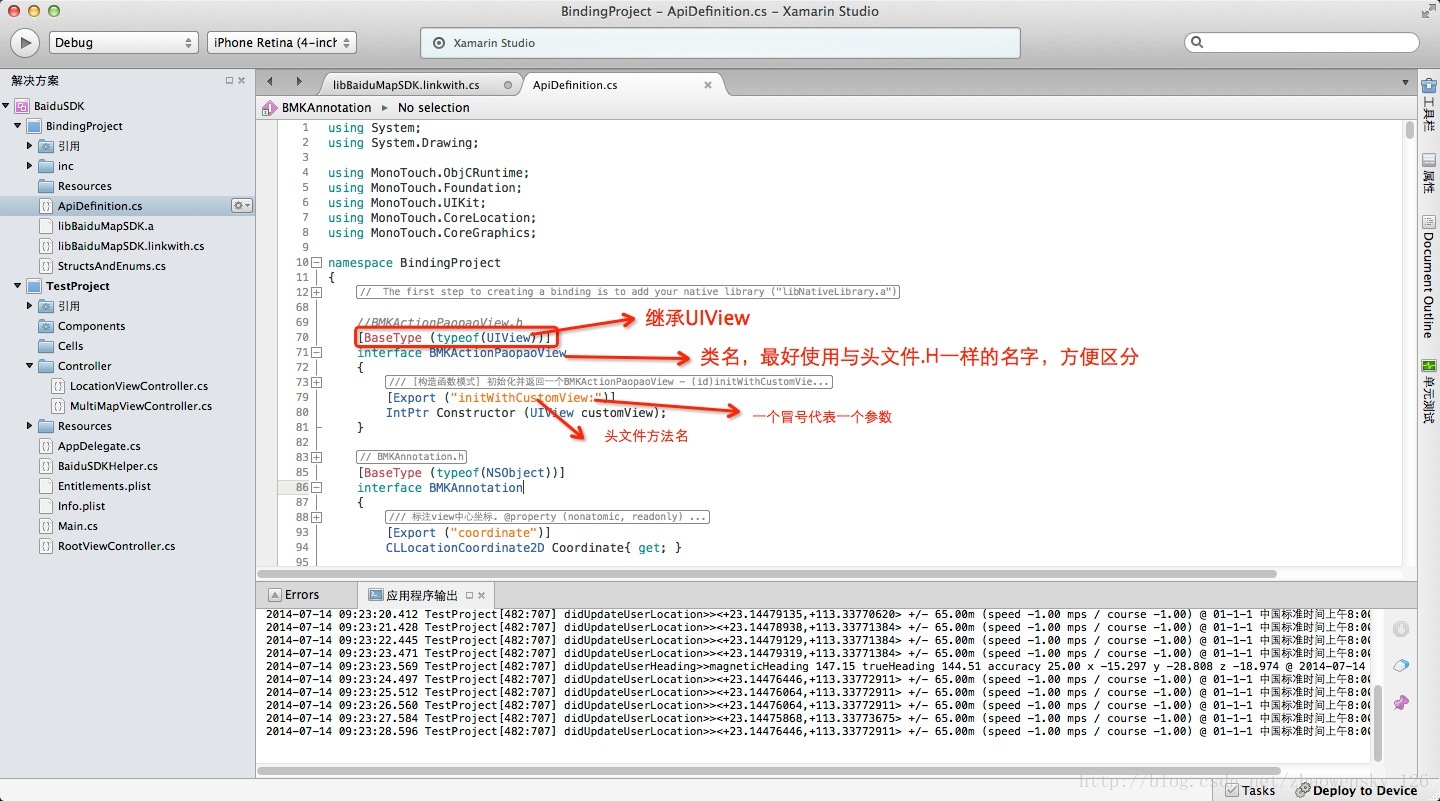Collapse interface BMKAnnotation at line 86
1440x801 pixels.
[x=316, y=488]
